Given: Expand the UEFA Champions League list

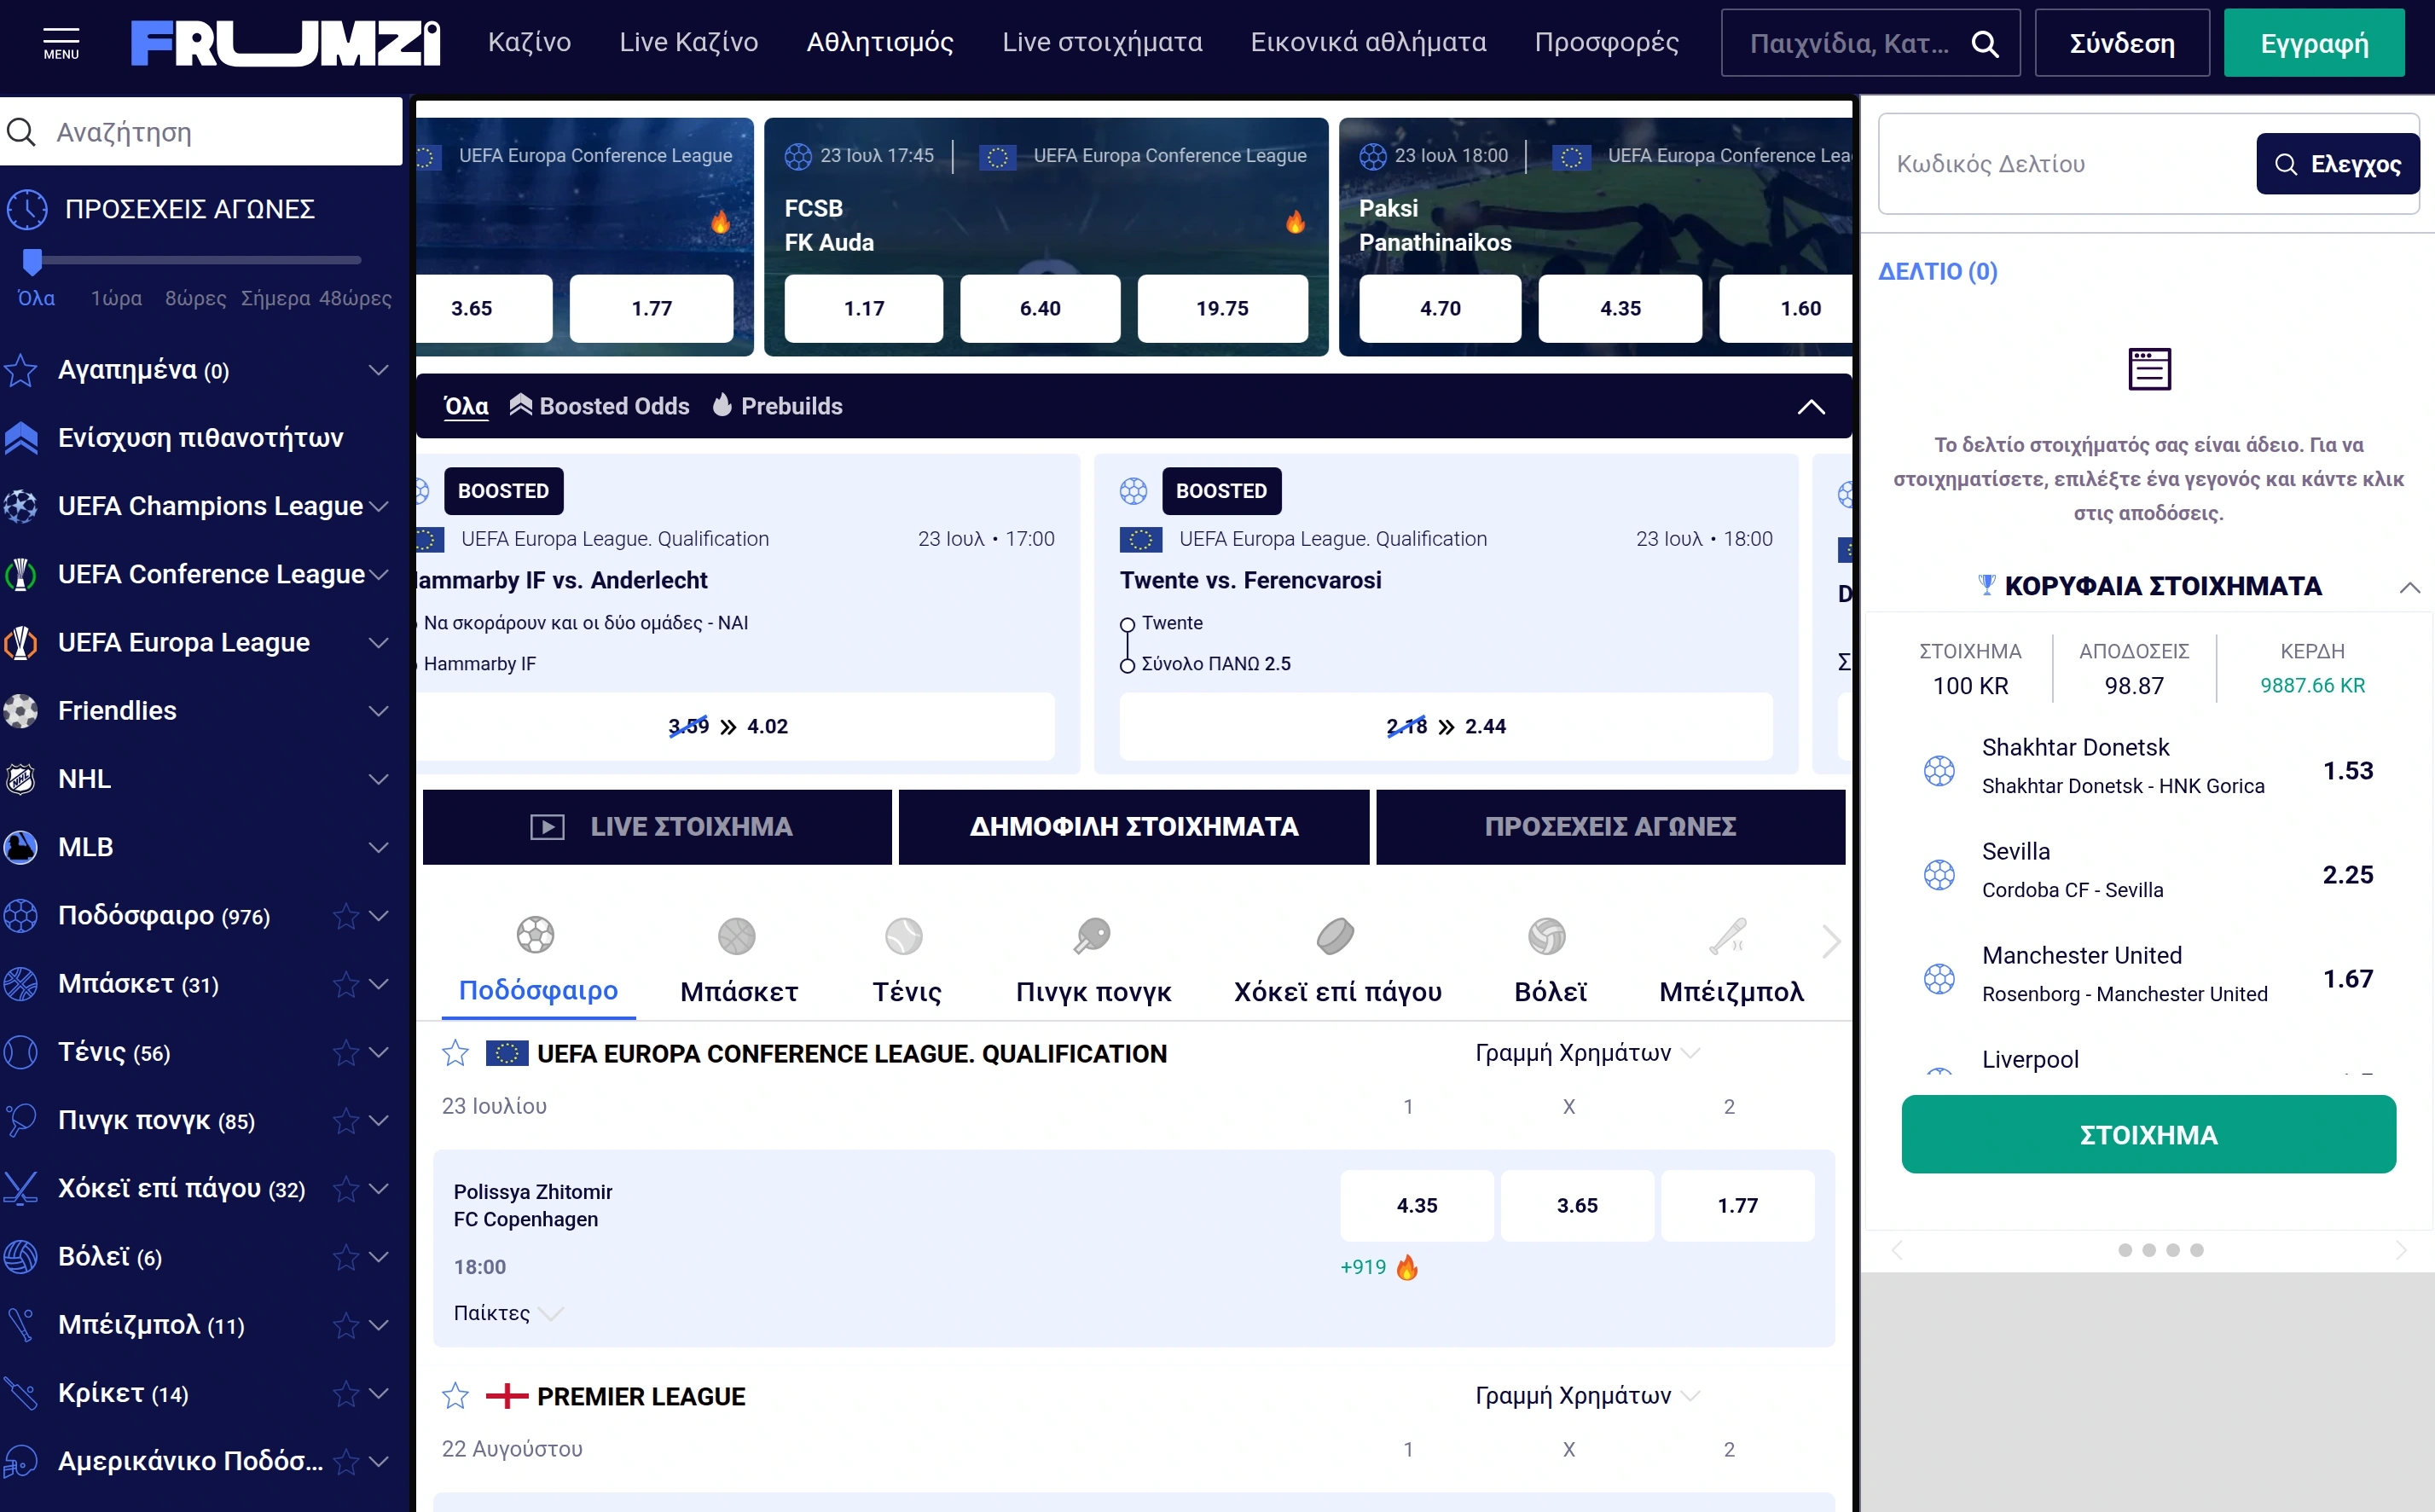Looking at the screenshot, I should coord(379,506).
